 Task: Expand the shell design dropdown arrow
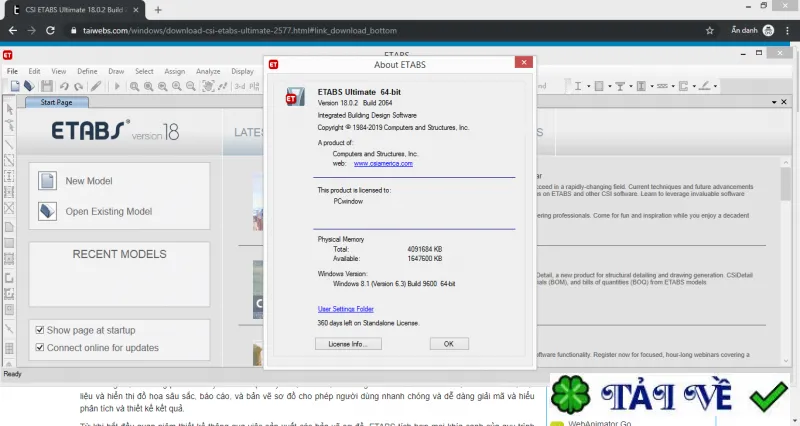coord(610,86)
